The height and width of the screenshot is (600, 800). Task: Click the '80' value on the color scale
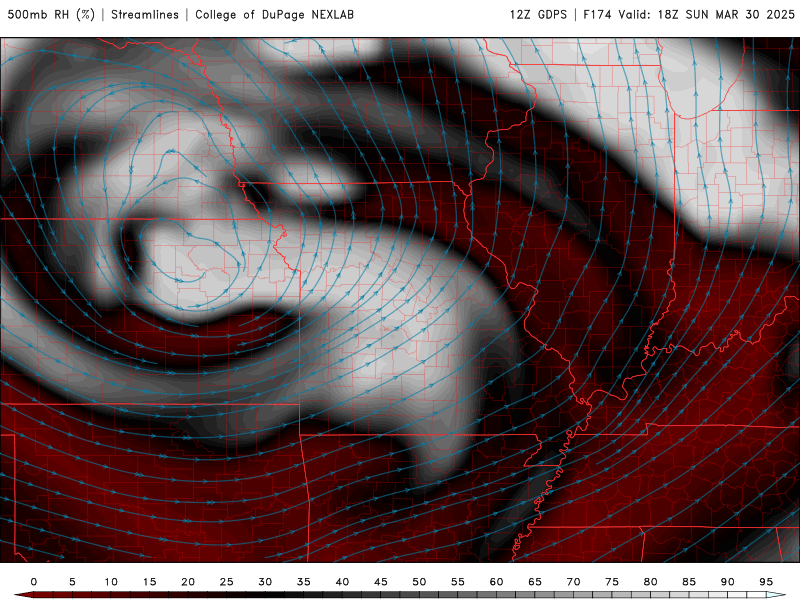click(x=651, y=582)
